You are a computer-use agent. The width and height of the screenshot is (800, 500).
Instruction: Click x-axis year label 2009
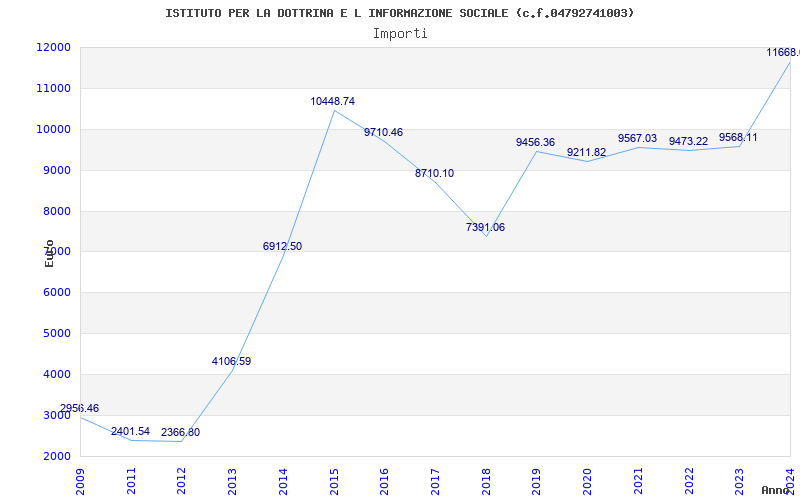click(x=81, y=481)
